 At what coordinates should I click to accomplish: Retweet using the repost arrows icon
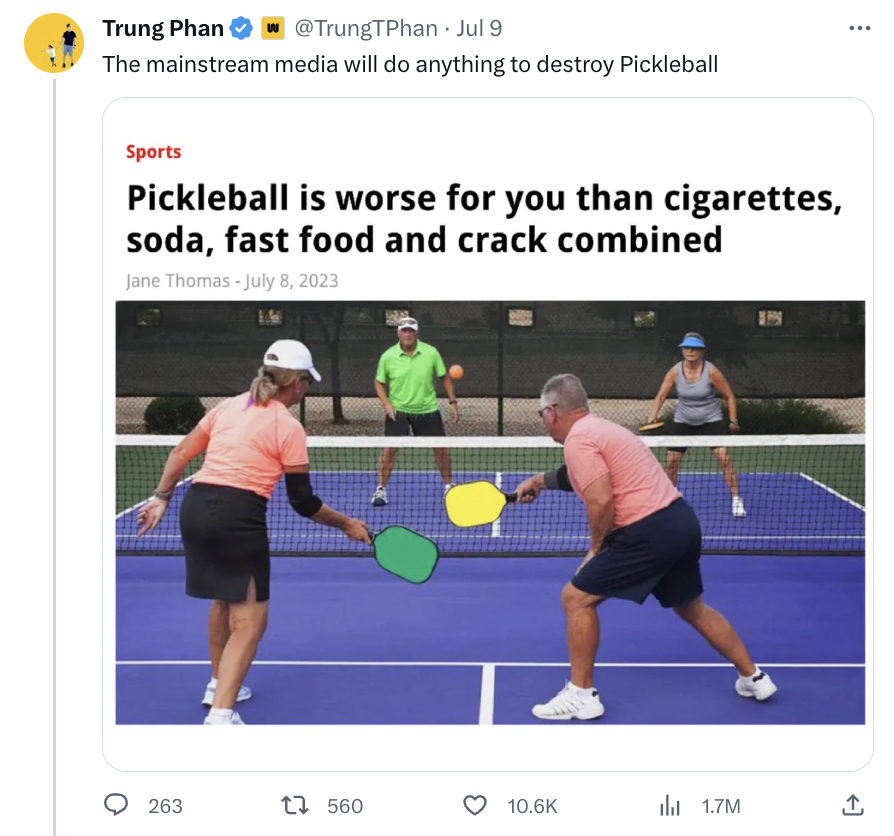(x=295, y=805)
